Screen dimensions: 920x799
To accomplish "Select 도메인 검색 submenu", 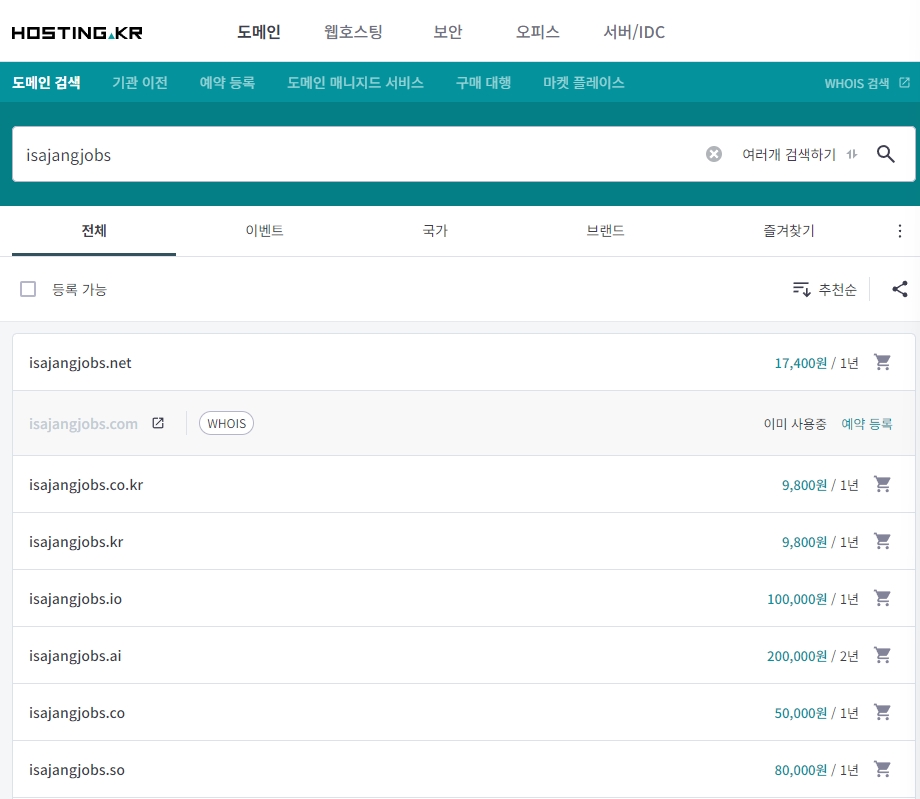I will 46,83.
